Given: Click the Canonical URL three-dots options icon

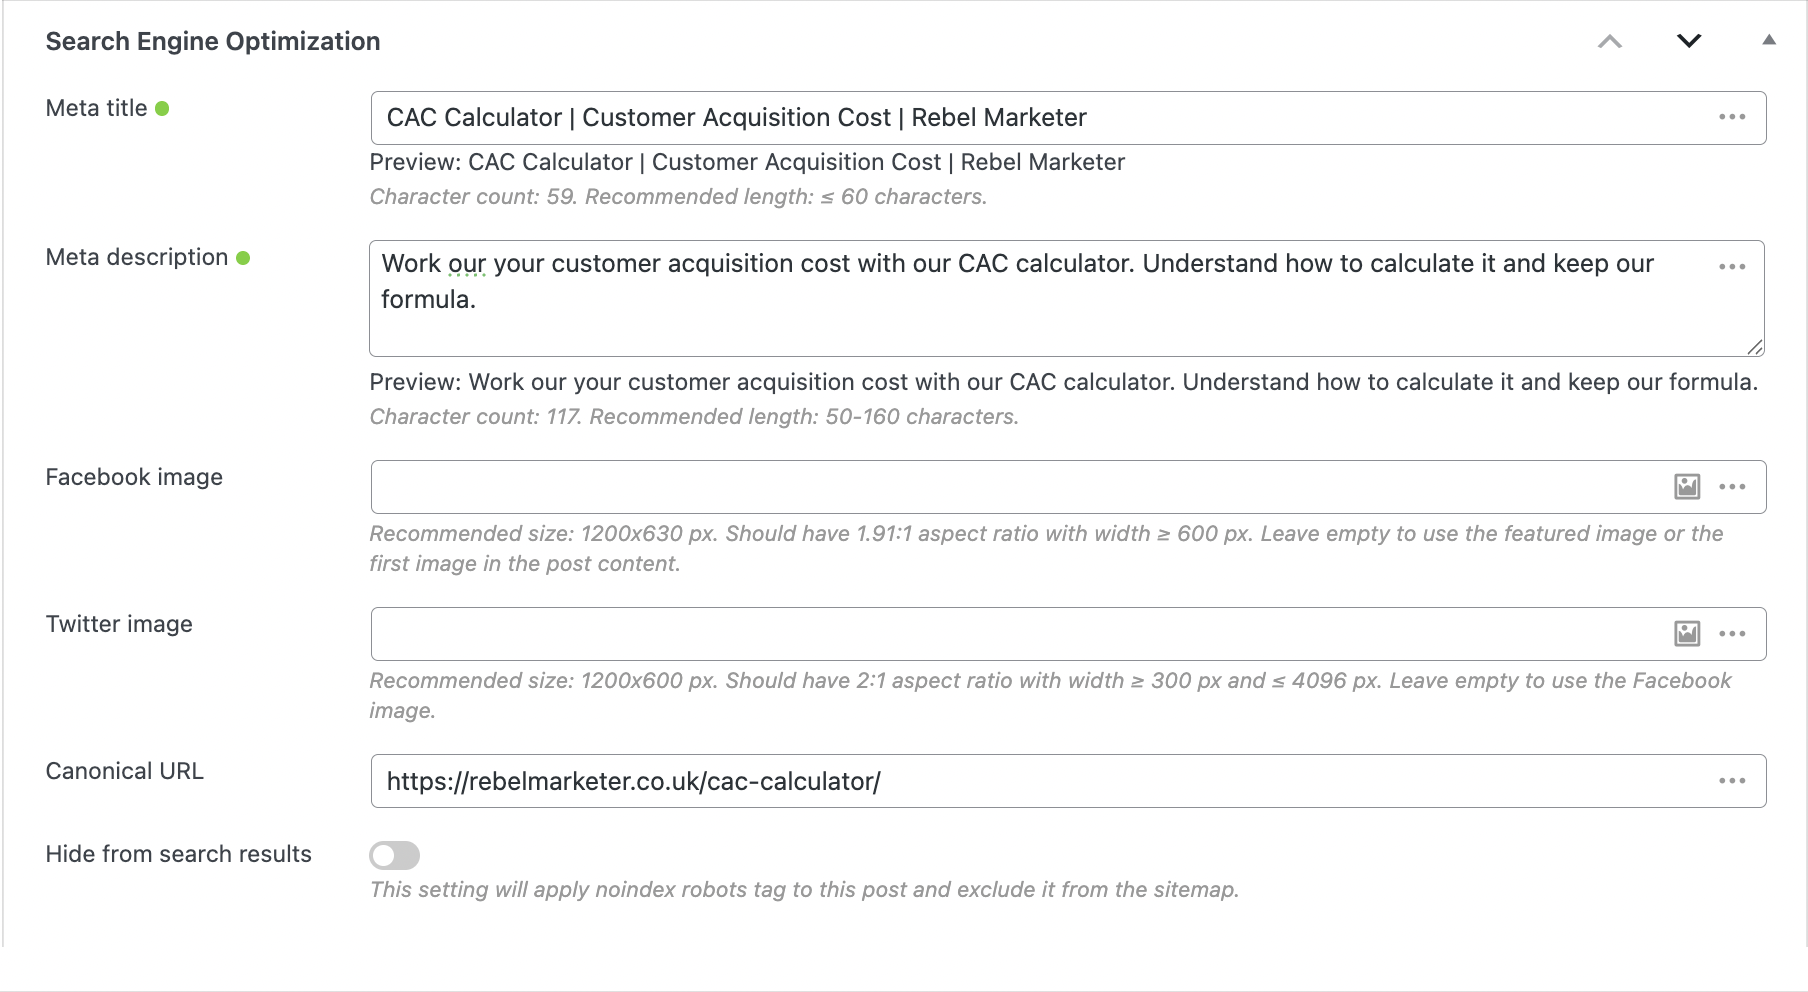Looking at the screenshot, I should (1732, 781).
